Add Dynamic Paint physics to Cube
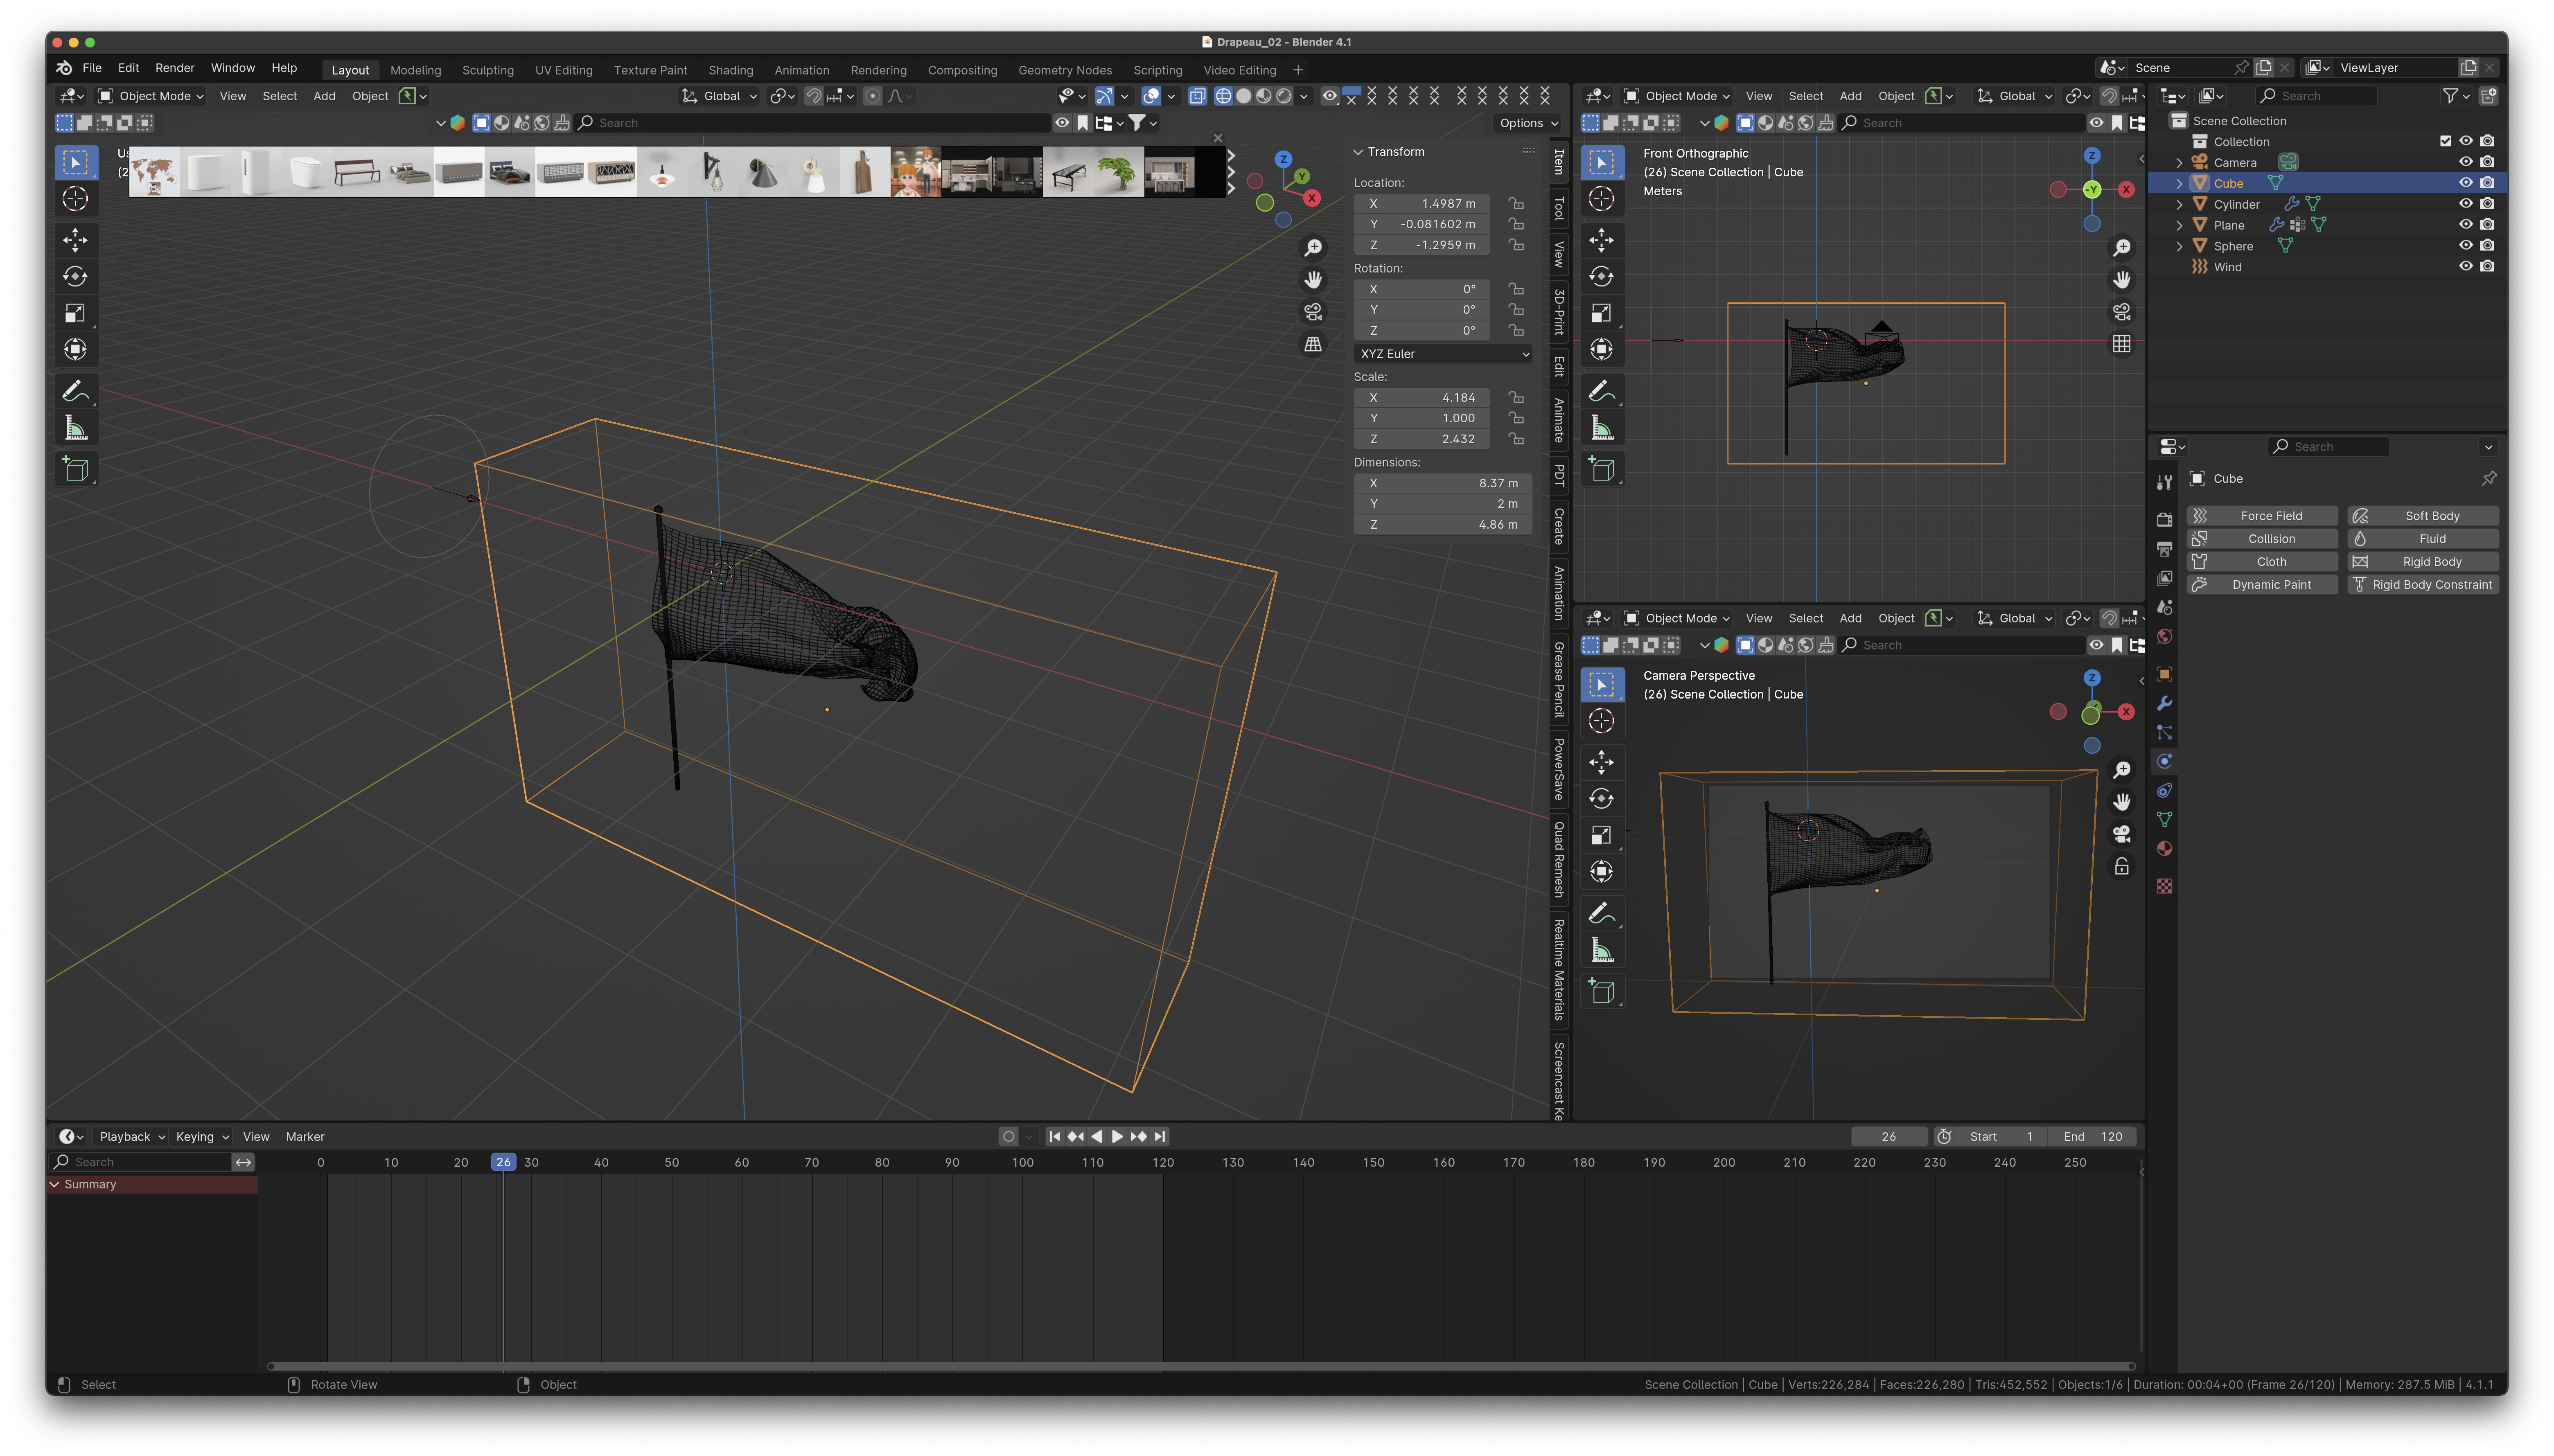 pyautogui.click(x=2262, y=585)
